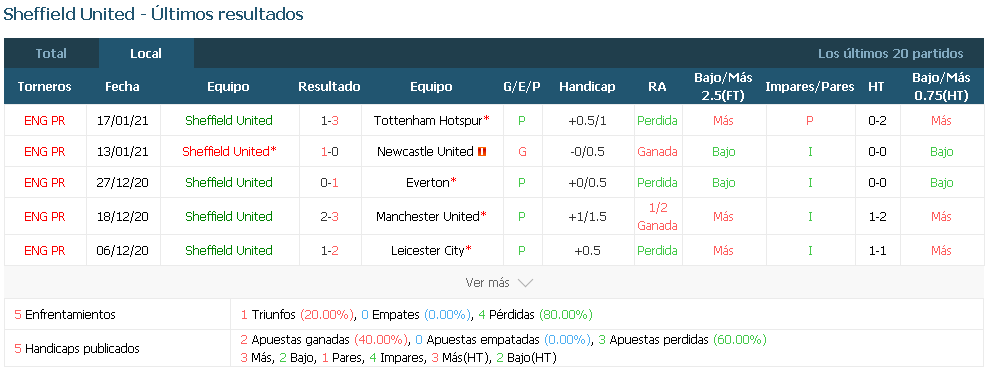The height and width of the screenshot is (375, 1000).
Task: Click the ENG PR tournament for 17/01/21
Action: click(x=45, y=121)
